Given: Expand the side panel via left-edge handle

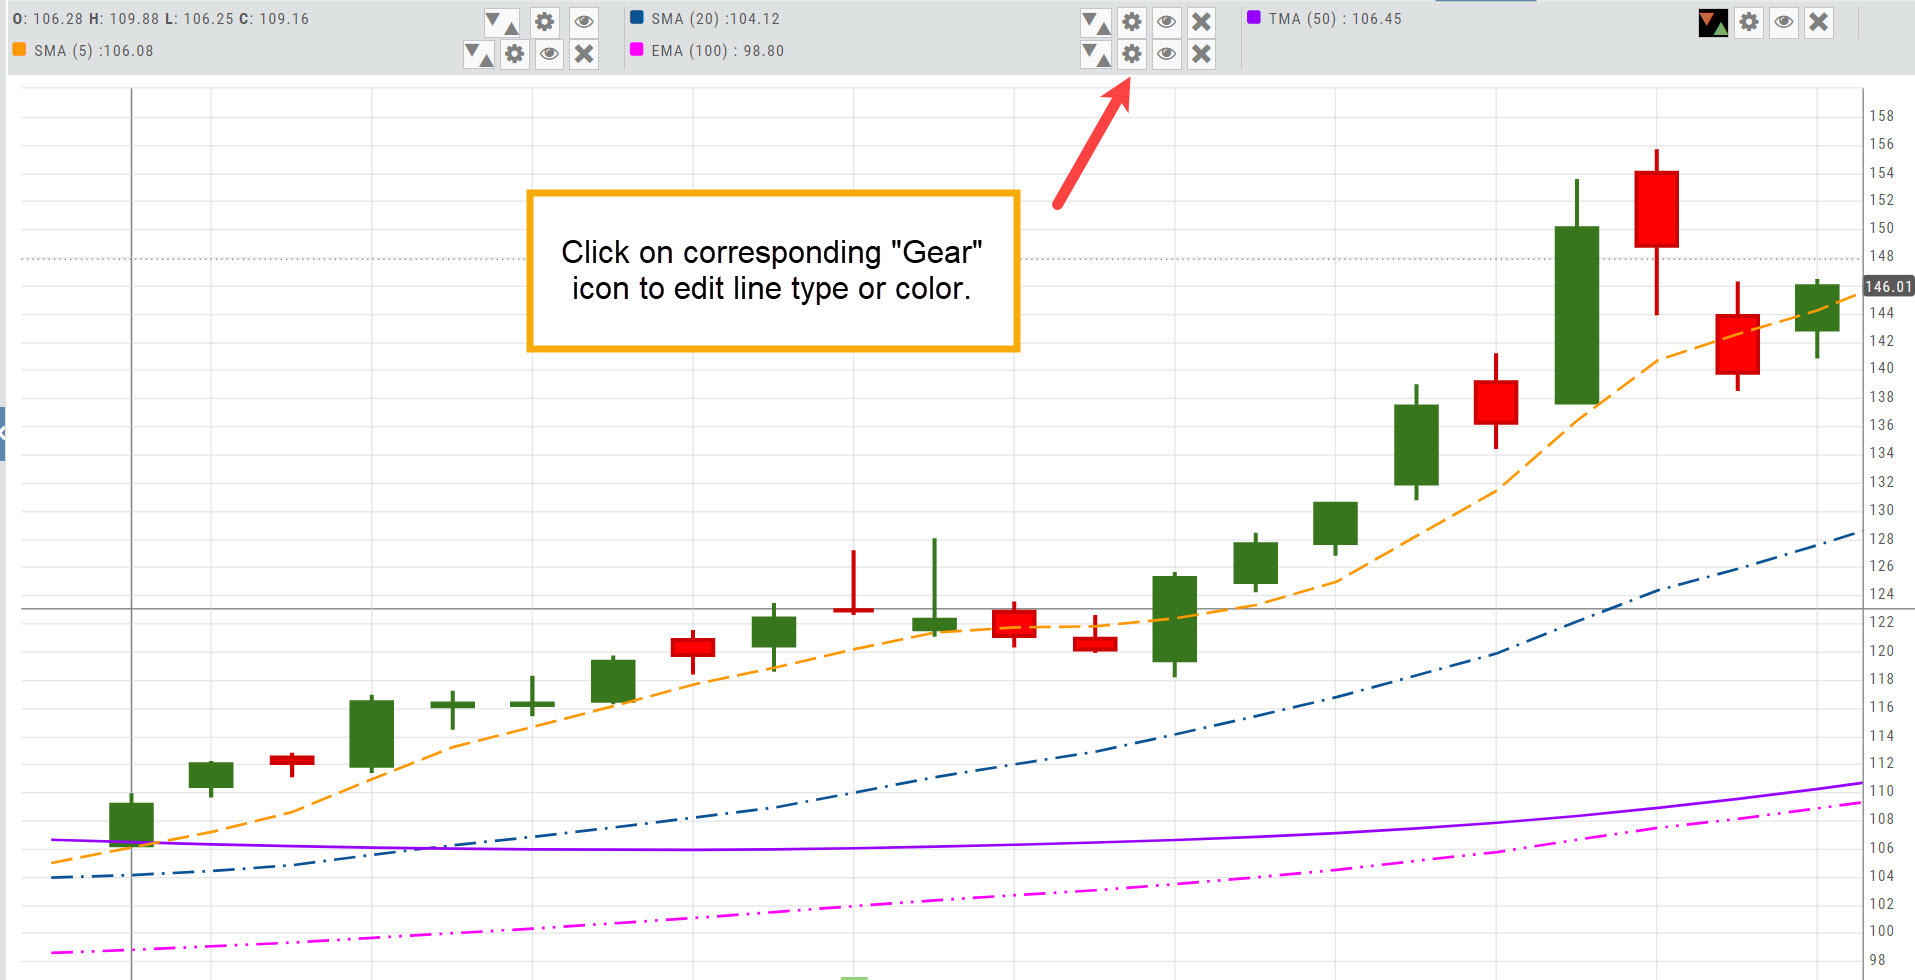Looking at the screenshot, I should [x=3, y=433].
